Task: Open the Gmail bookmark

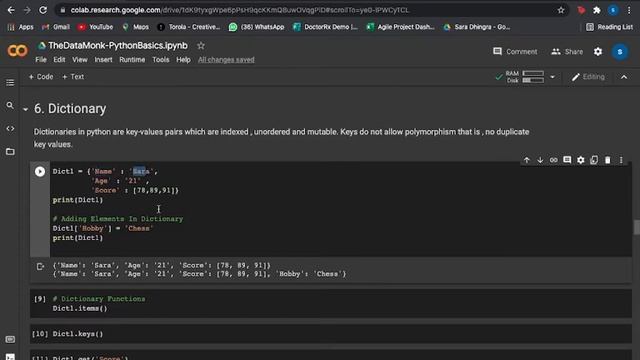Action: pyautogui.click(x=56, y=27)
